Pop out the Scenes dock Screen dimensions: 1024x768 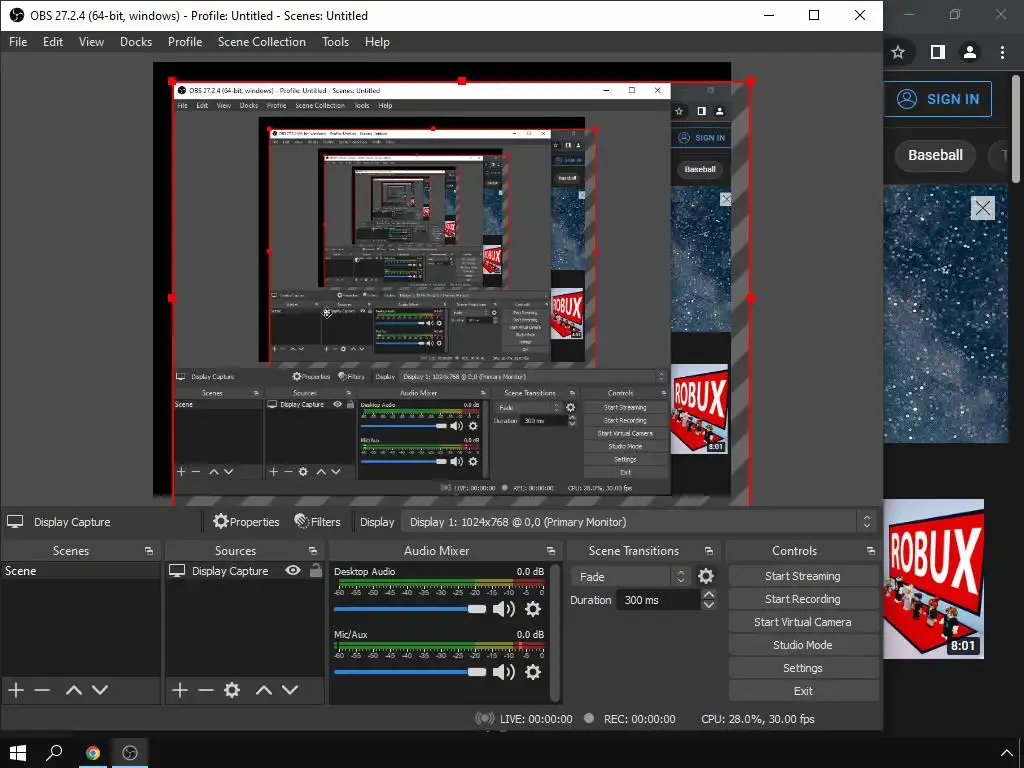coord(149,551)
